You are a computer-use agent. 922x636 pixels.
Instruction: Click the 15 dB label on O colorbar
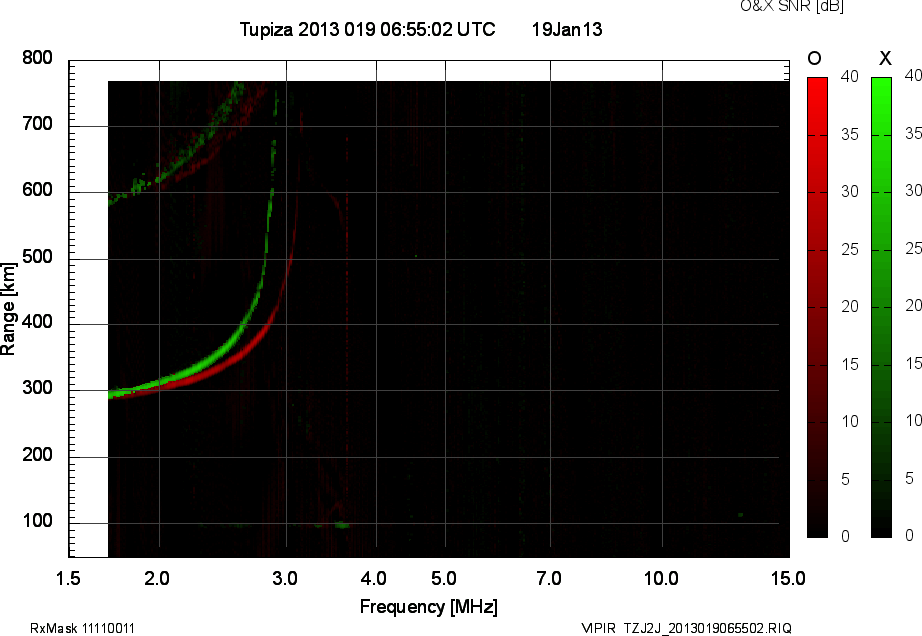pyautogui.click(x=850, y=364)
